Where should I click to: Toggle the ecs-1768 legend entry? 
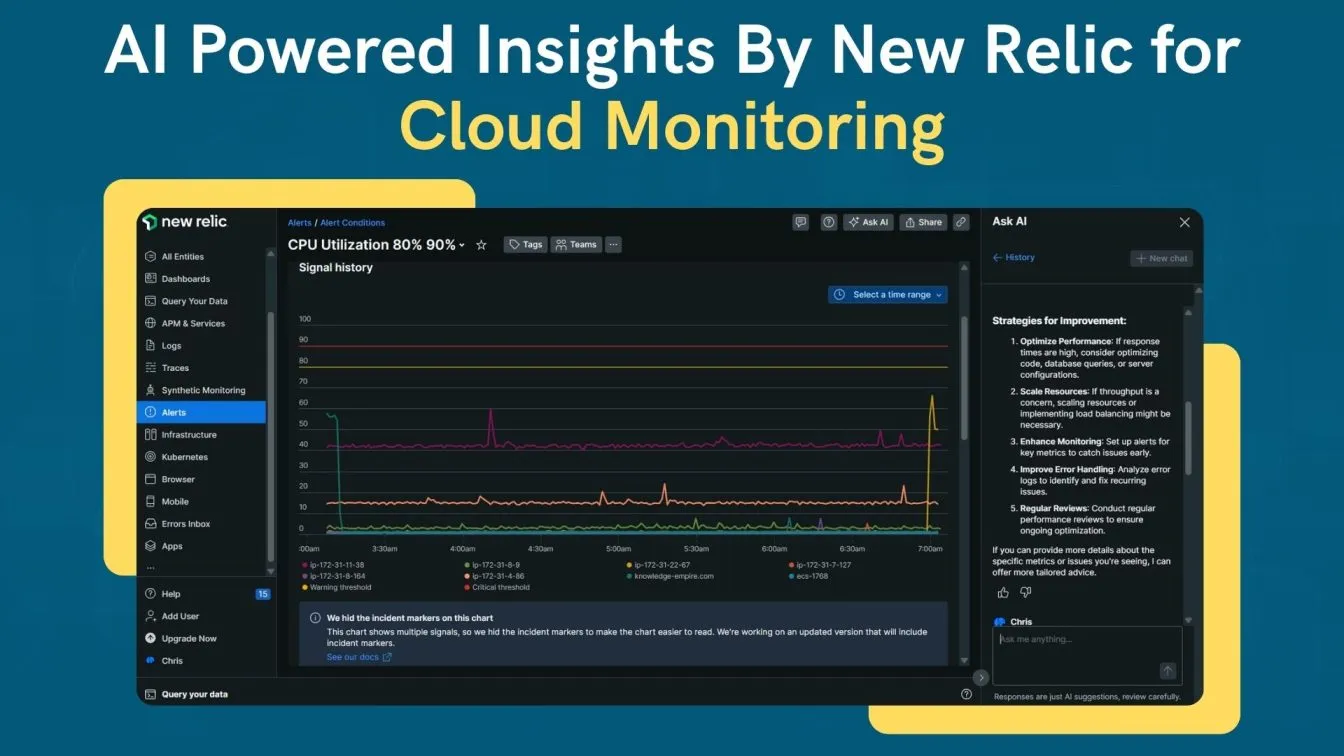(x=808, y=576)
